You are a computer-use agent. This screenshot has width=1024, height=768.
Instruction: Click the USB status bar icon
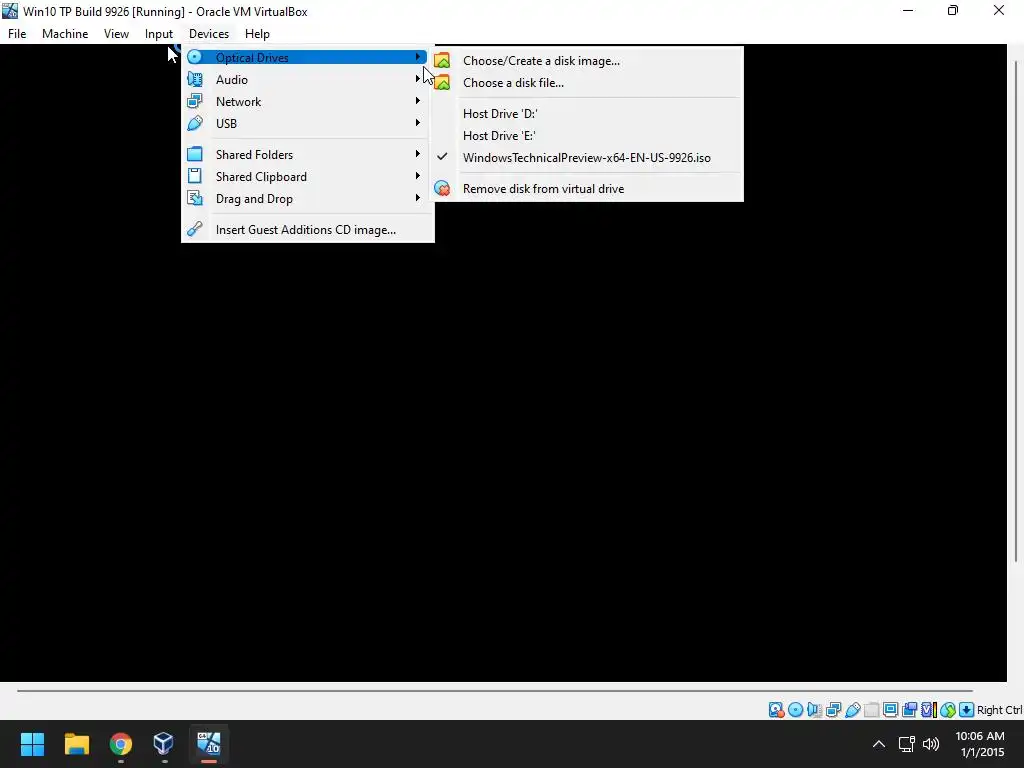pos(852,710)
